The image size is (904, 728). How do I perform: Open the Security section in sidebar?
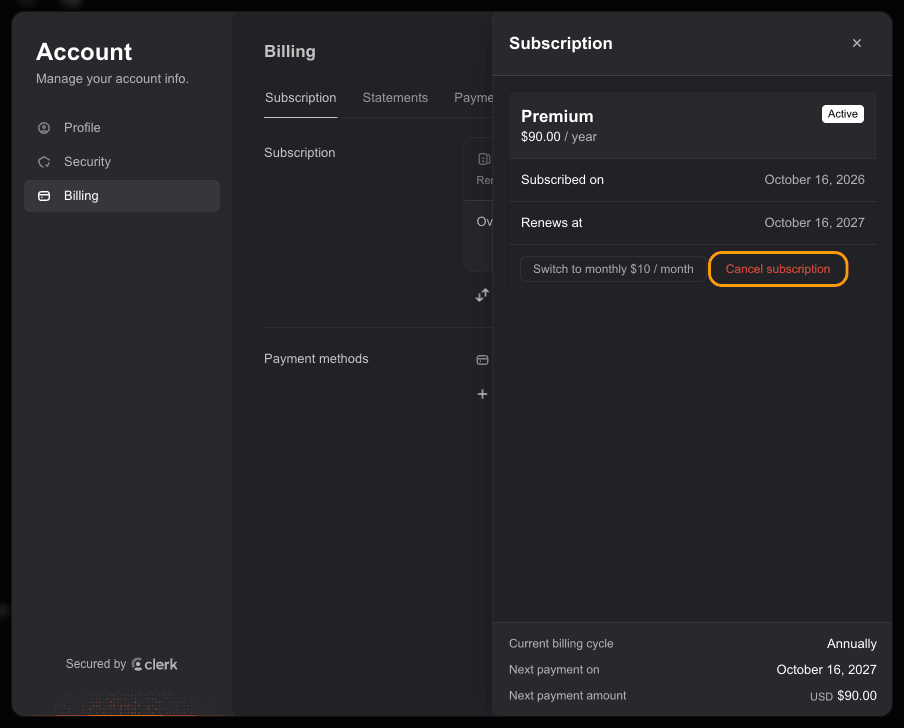pyautogui.click(x=122, y=161)
